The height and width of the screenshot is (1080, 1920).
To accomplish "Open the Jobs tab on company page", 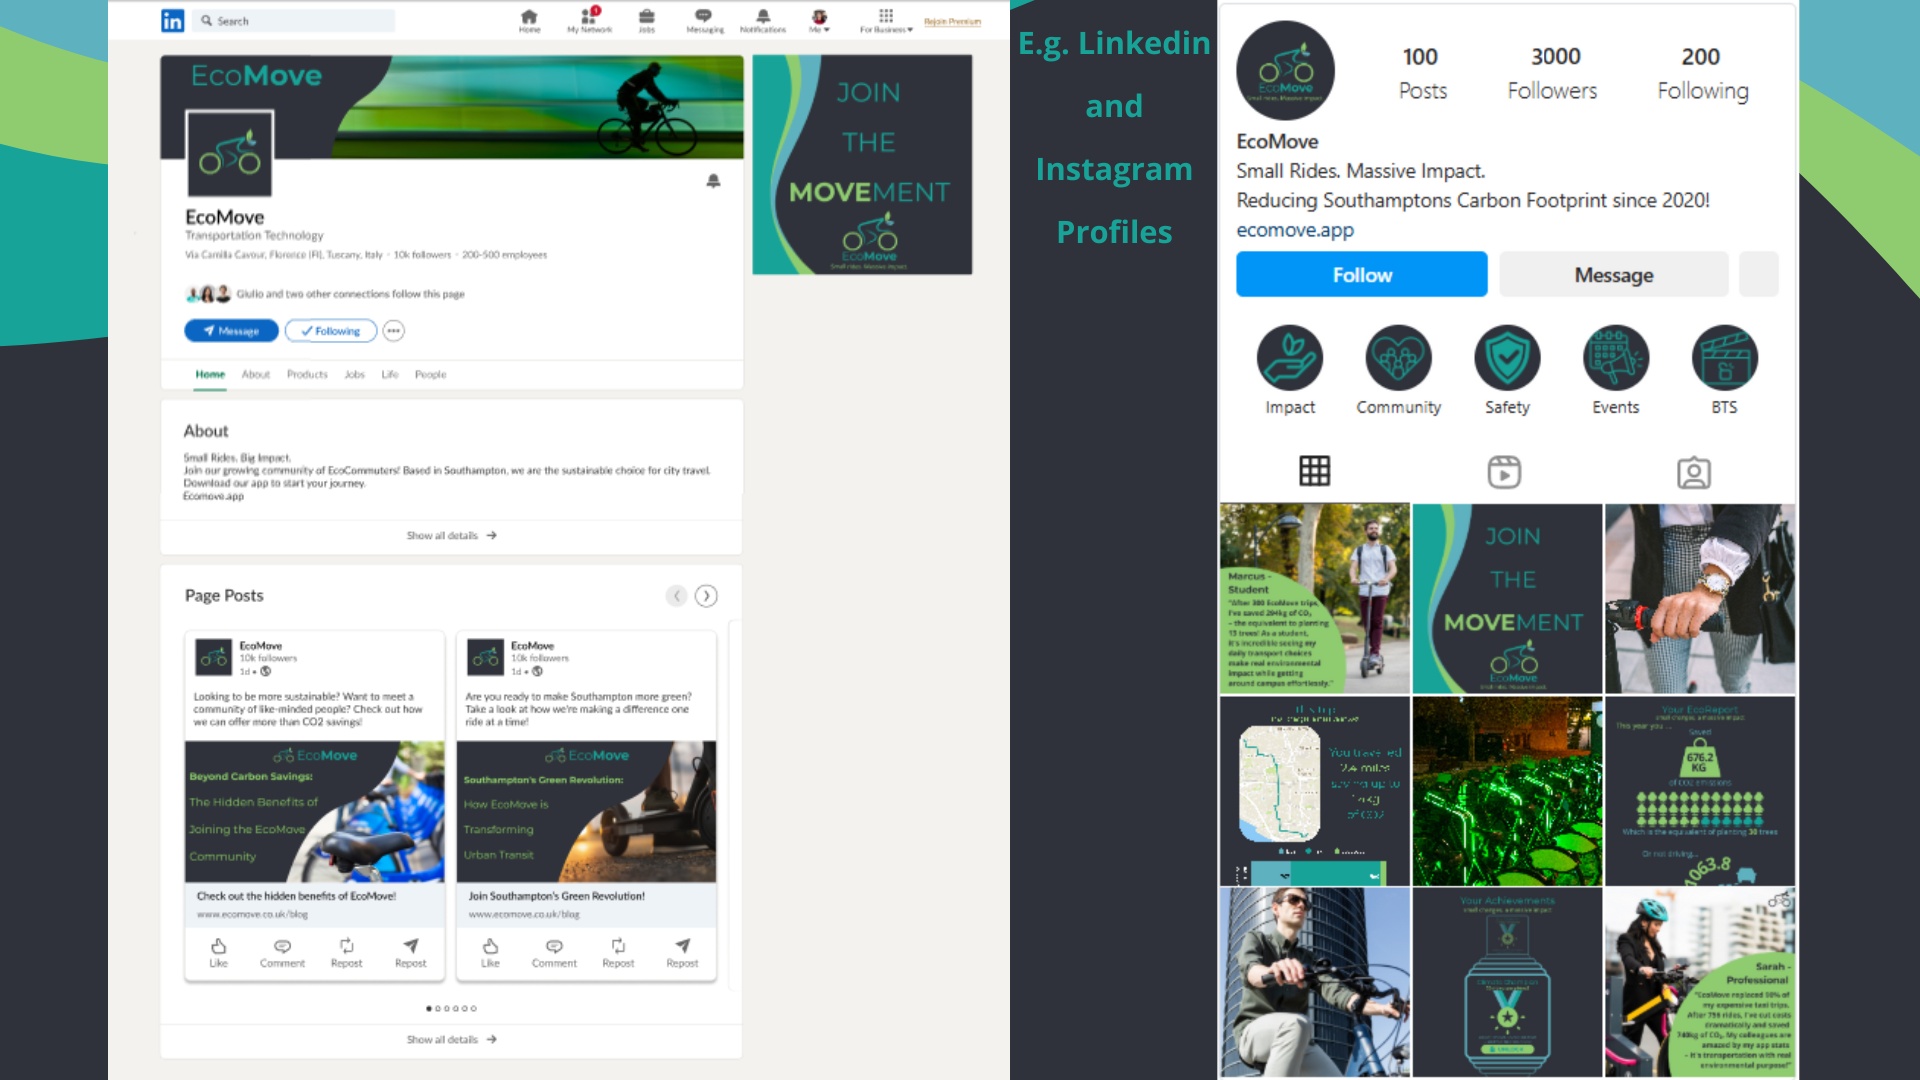I will tap(355, 374).
